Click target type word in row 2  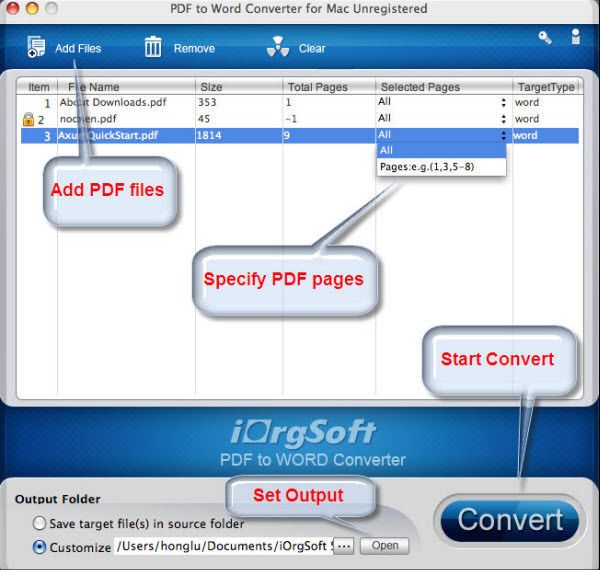pyautogui.click(x=527, y=119)
